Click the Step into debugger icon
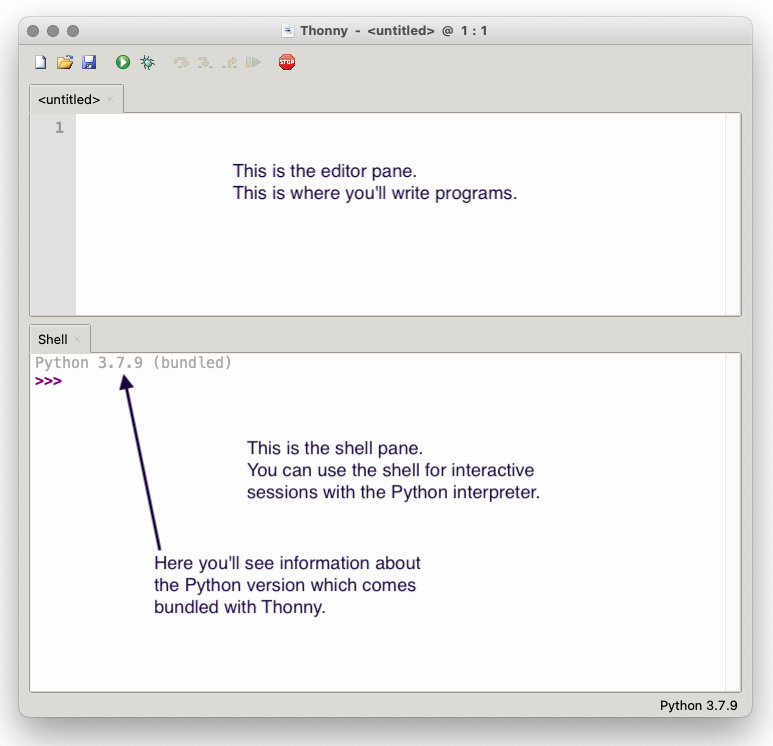Image resolution: width=773 pixels, height=746 pixels. 205,62
